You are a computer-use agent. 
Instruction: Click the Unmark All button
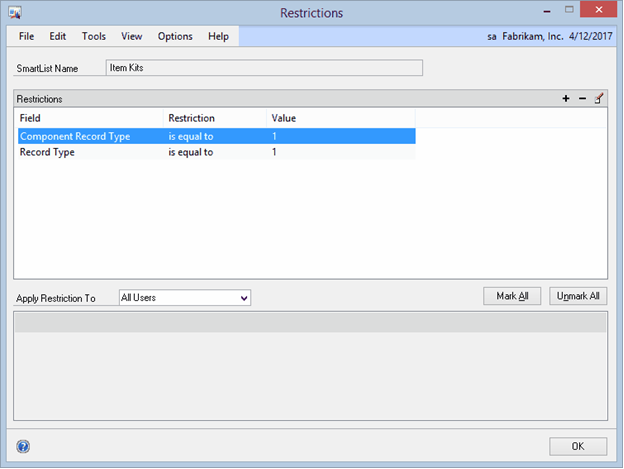[x=578, y=296]
